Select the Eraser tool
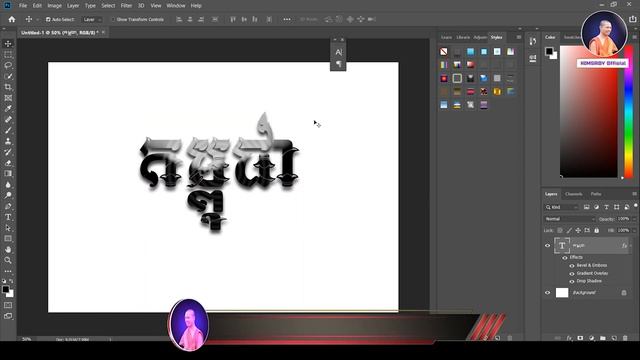This screenshot has width=640, height=360. 8,163
